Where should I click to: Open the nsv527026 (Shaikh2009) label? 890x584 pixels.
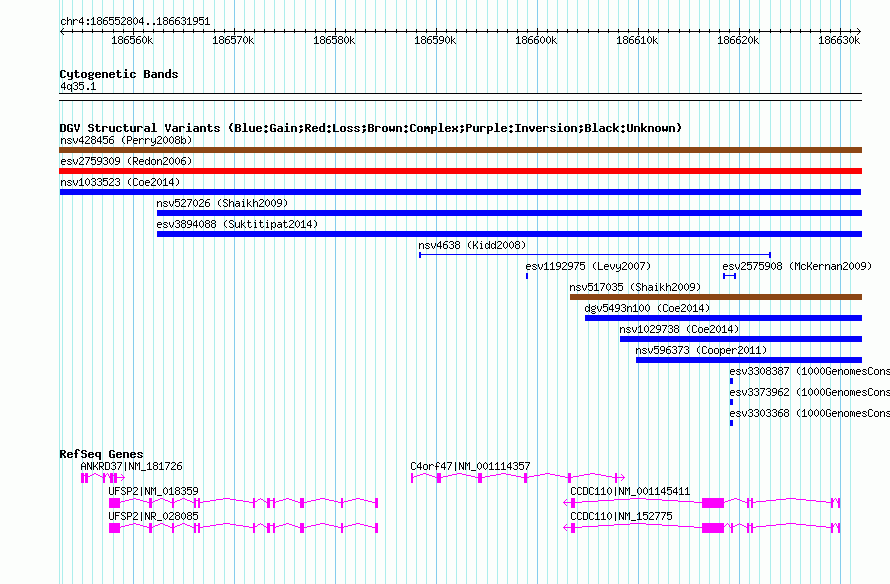point(222,203)
